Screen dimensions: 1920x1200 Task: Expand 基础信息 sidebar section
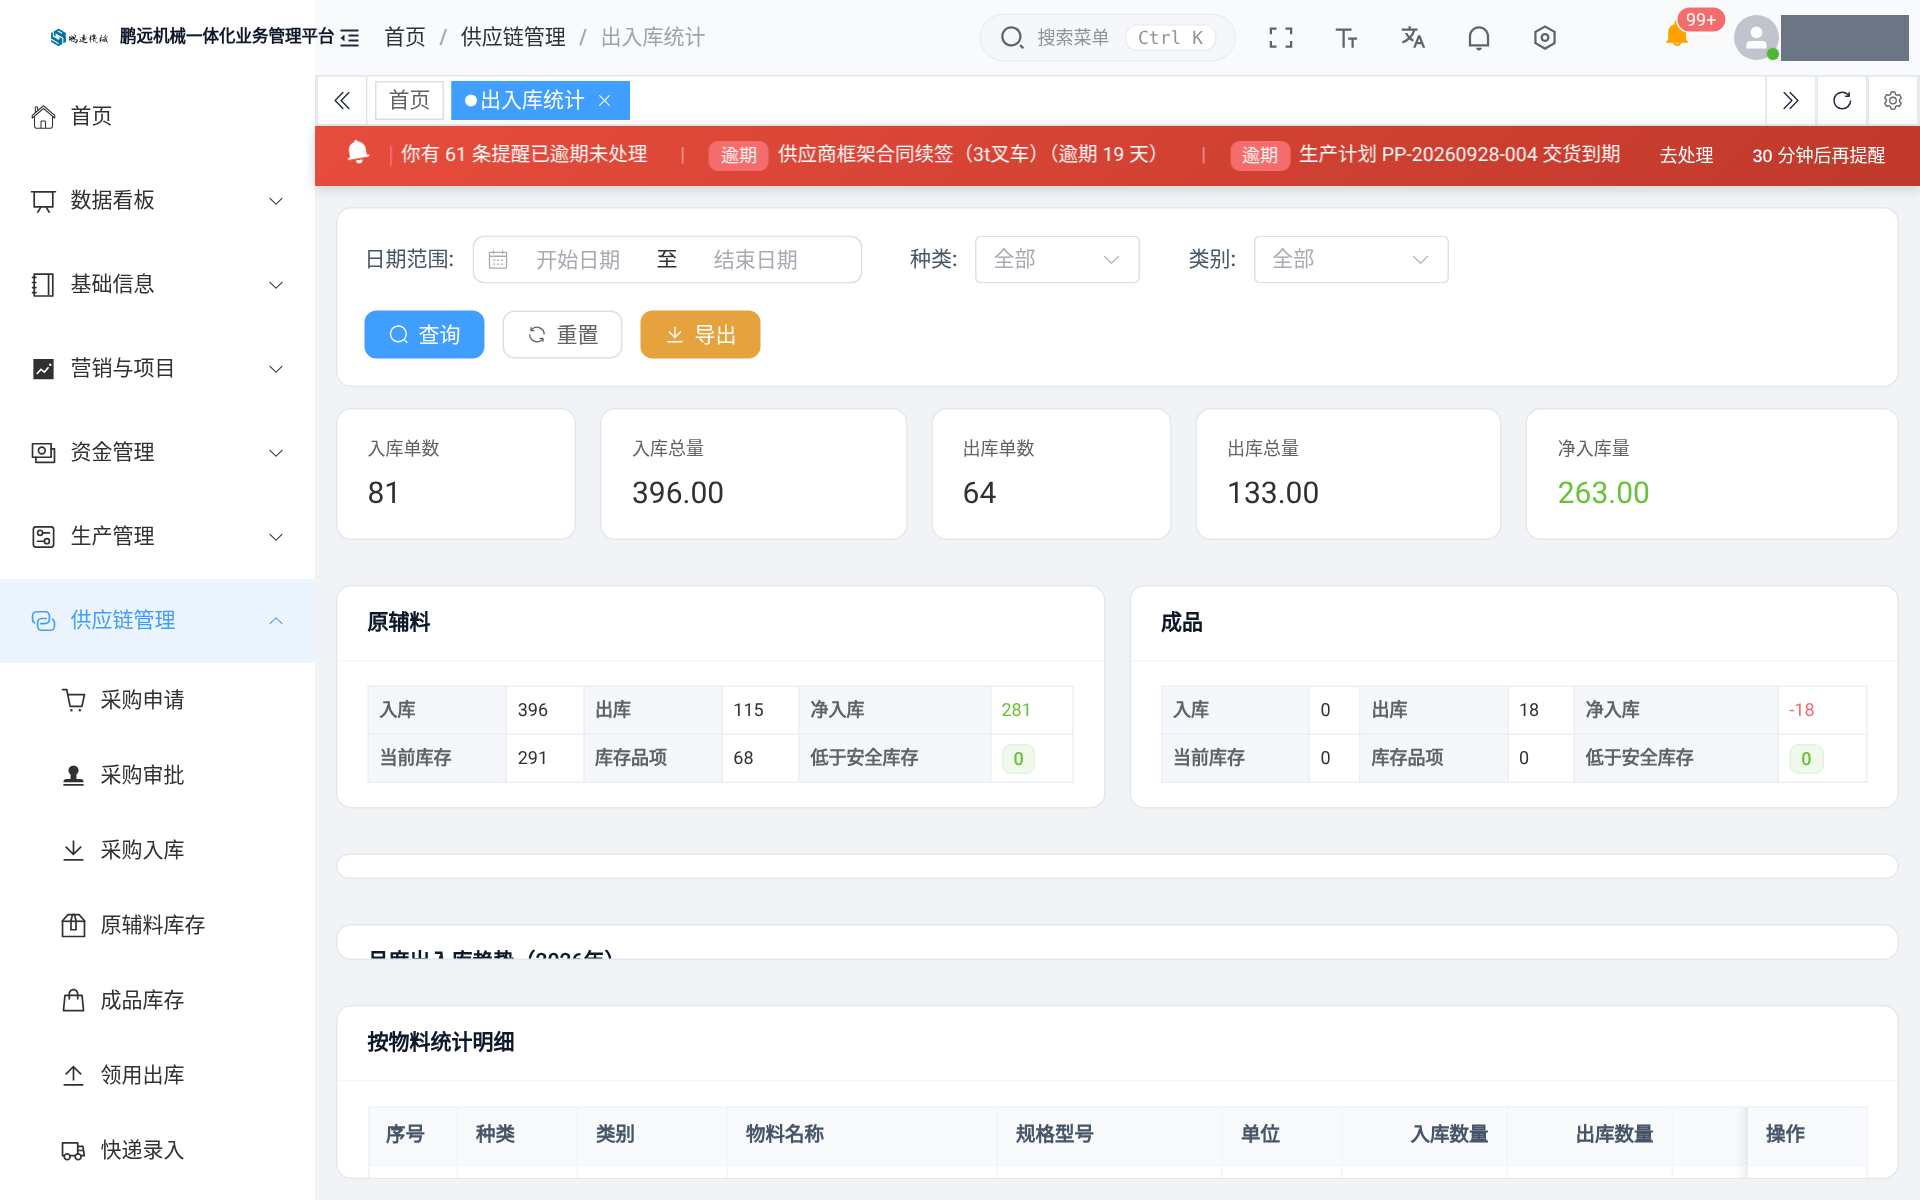click(x=157, y=284)
